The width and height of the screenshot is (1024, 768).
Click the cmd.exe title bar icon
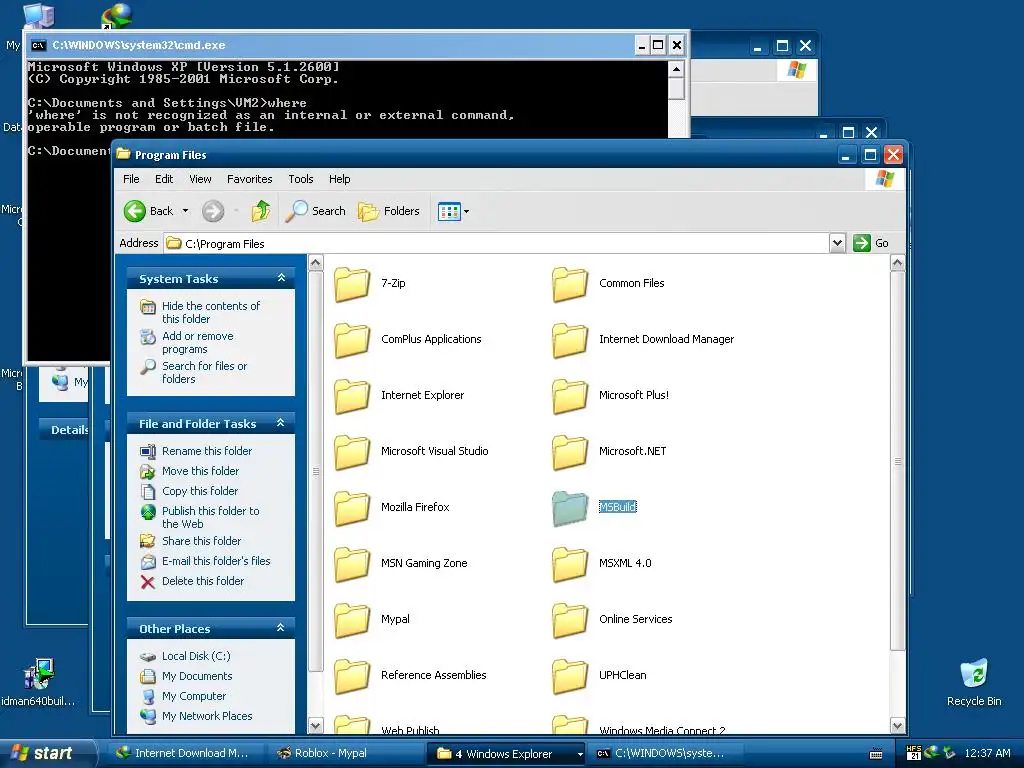tap(39, 45)
